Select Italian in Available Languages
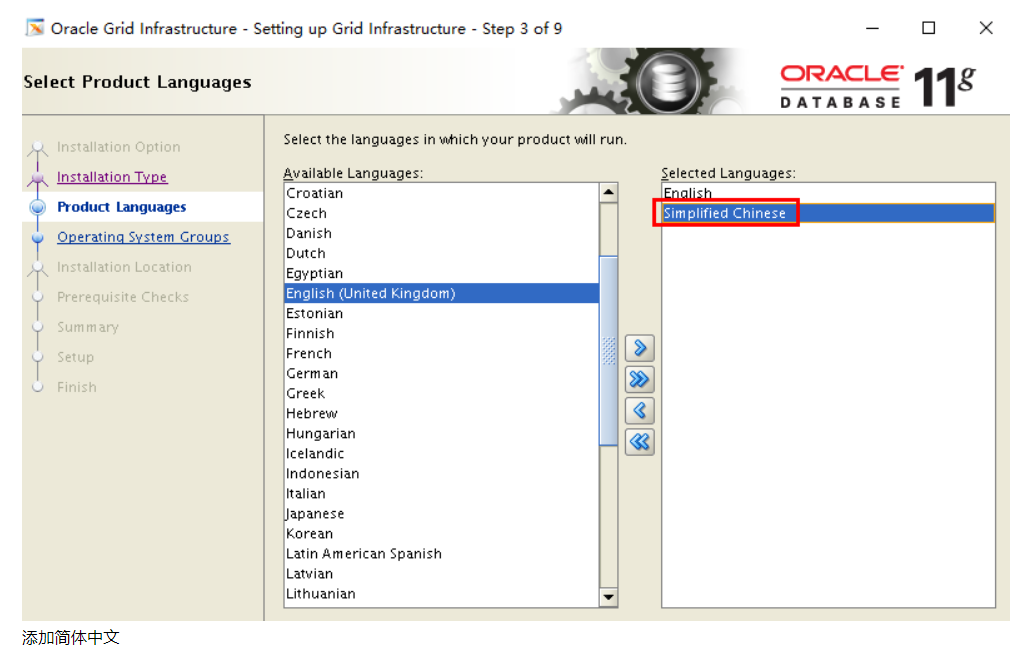The width and height of the screenshot is (1034, 659). click(441, 493)
